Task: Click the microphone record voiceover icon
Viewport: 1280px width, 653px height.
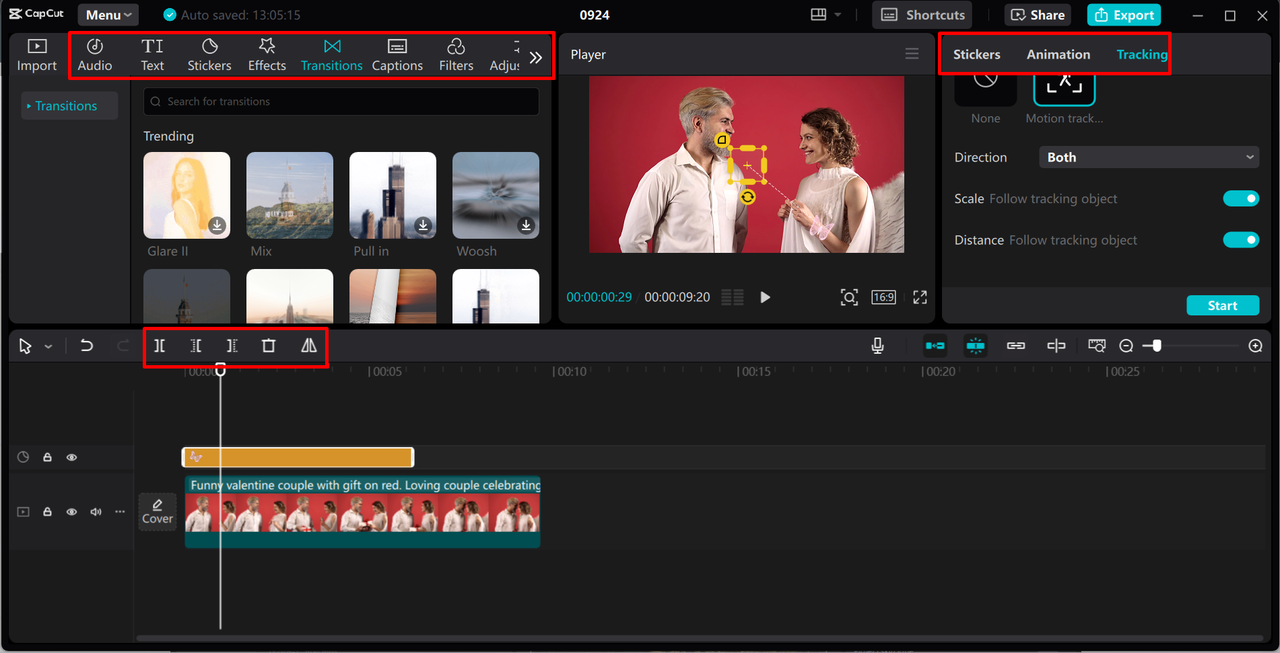Action: (877, 345)
